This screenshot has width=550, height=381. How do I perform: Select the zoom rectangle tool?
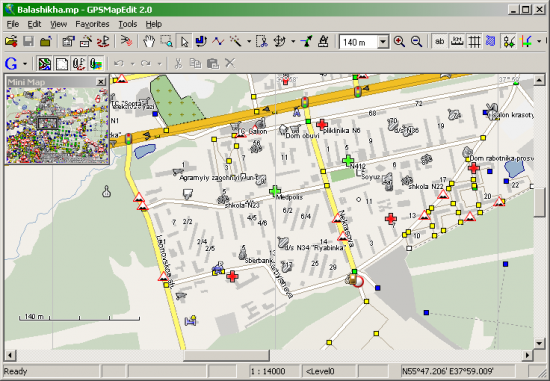click(x=166, y=42)
